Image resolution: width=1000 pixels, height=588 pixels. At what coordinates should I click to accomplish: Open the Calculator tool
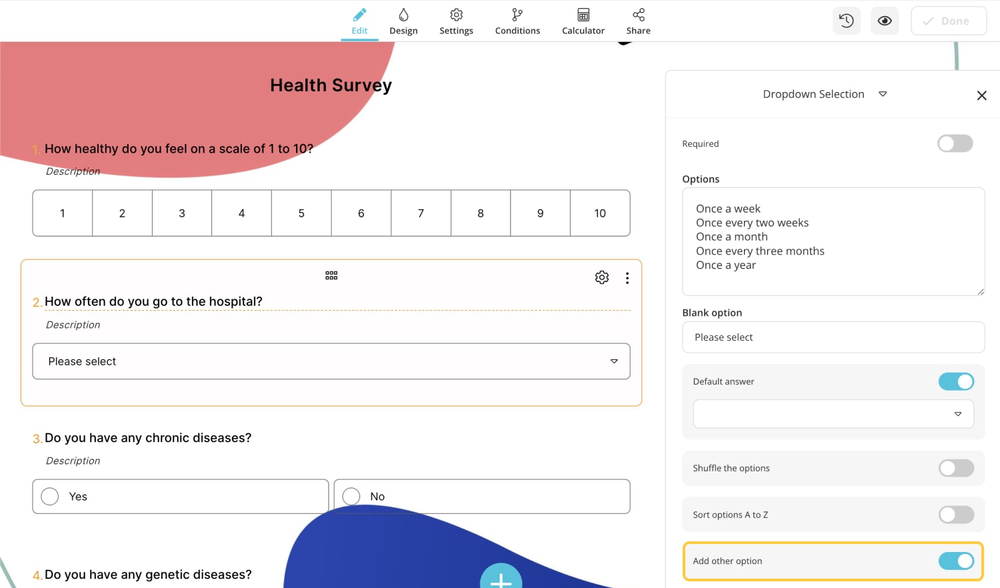583,21
